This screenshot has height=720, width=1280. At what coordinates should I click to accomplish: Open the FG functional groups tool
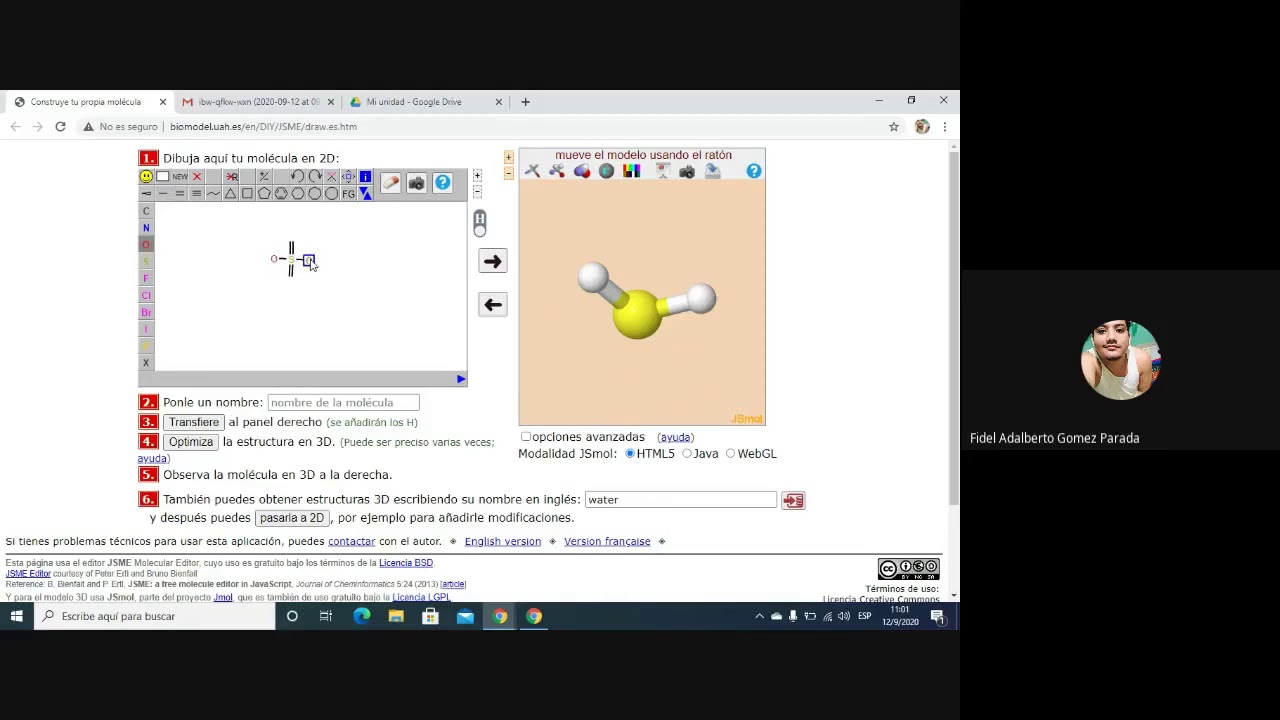tap(348, 194)
